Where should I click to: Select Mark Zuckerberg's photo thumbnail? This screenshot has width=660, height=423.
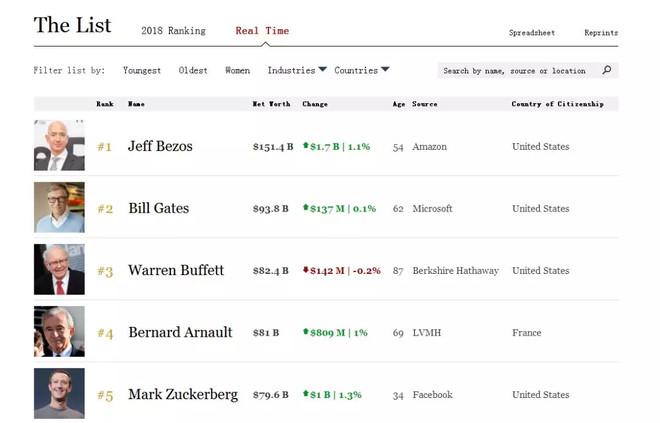tap(59, 394)
